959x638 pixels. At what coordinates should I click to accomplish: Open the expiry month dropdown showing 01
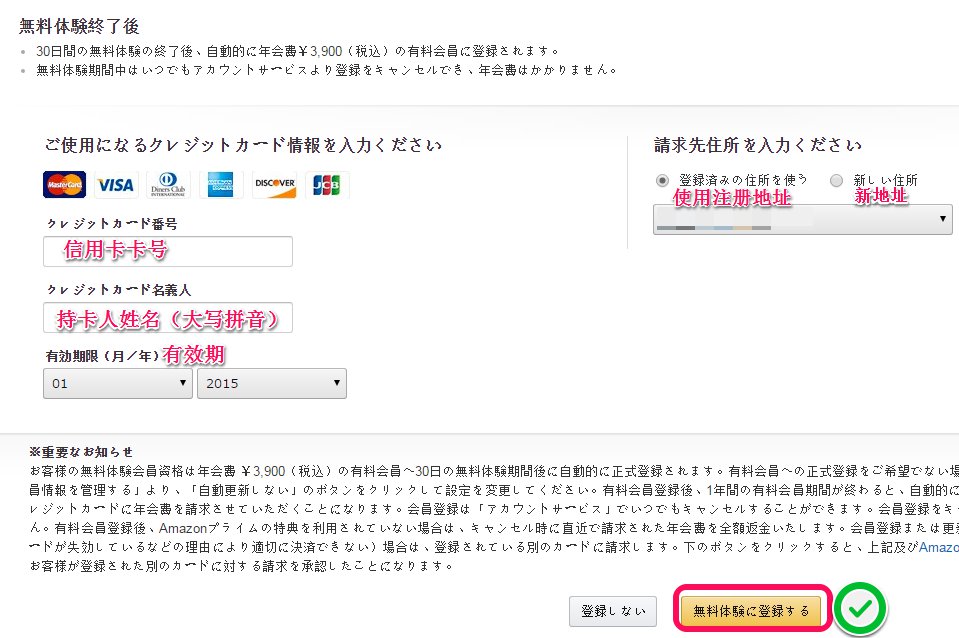pyautogui.click(x=118, y=384)
